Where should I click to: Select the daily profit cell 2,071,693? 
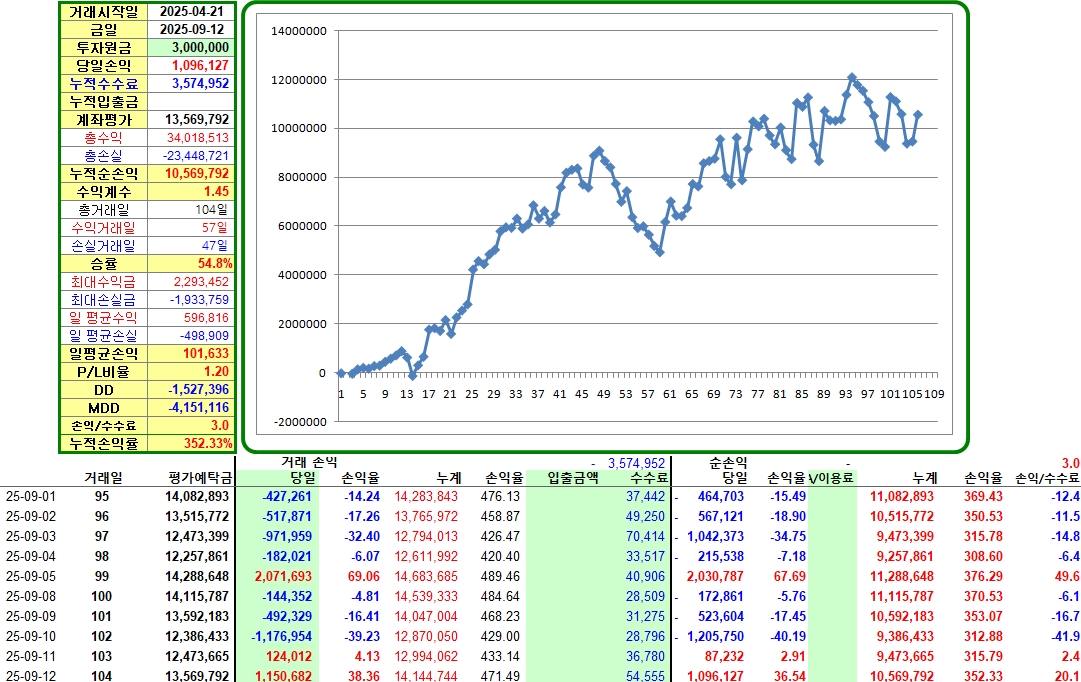283,576
